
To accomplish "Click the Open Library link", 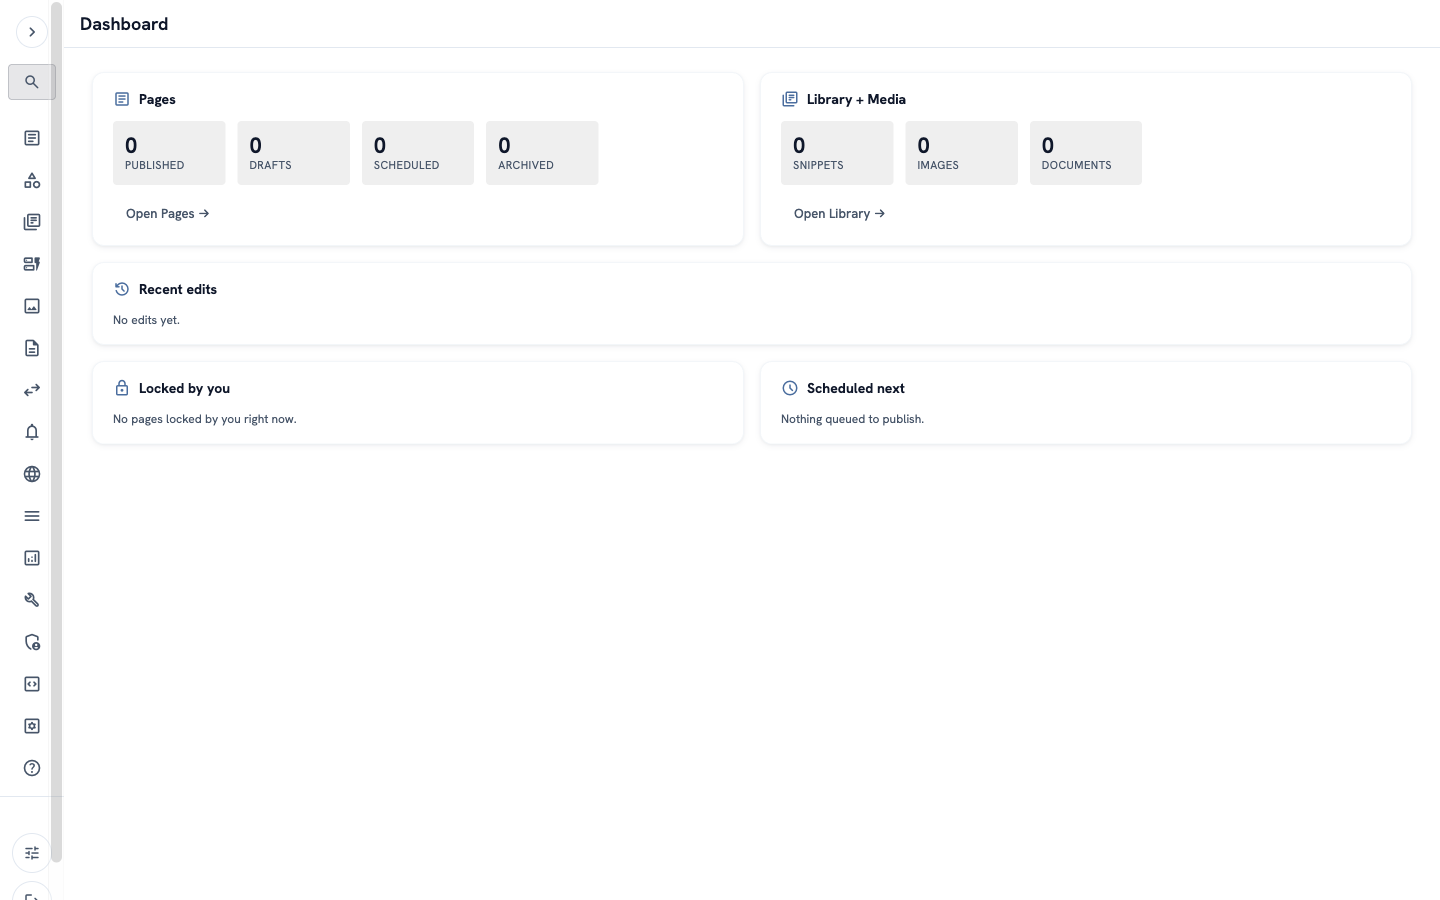I will (x=840, y=213).
